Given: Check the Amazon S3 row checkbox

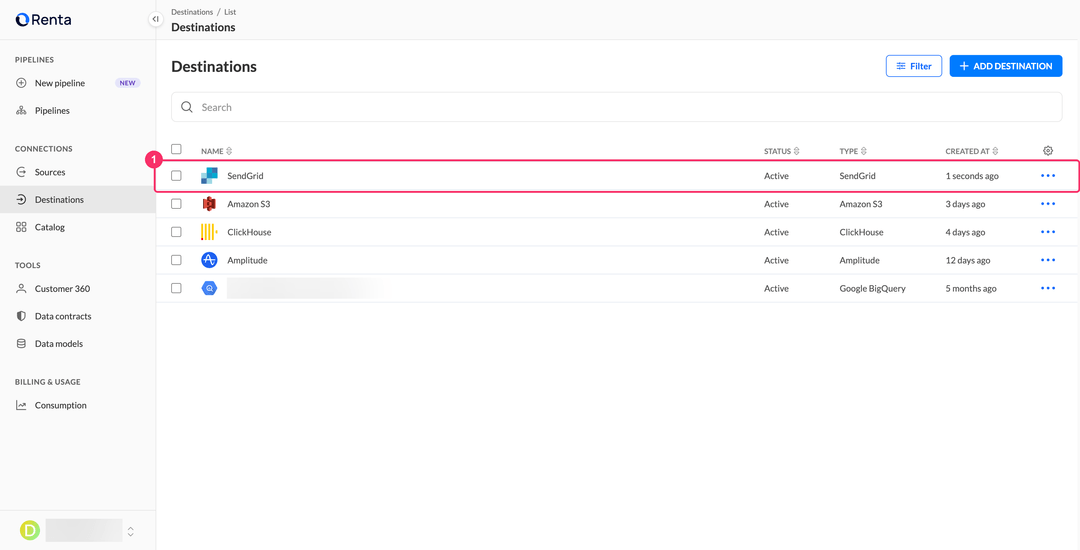Looking at the screenshot, I should [x=176, y=204].
